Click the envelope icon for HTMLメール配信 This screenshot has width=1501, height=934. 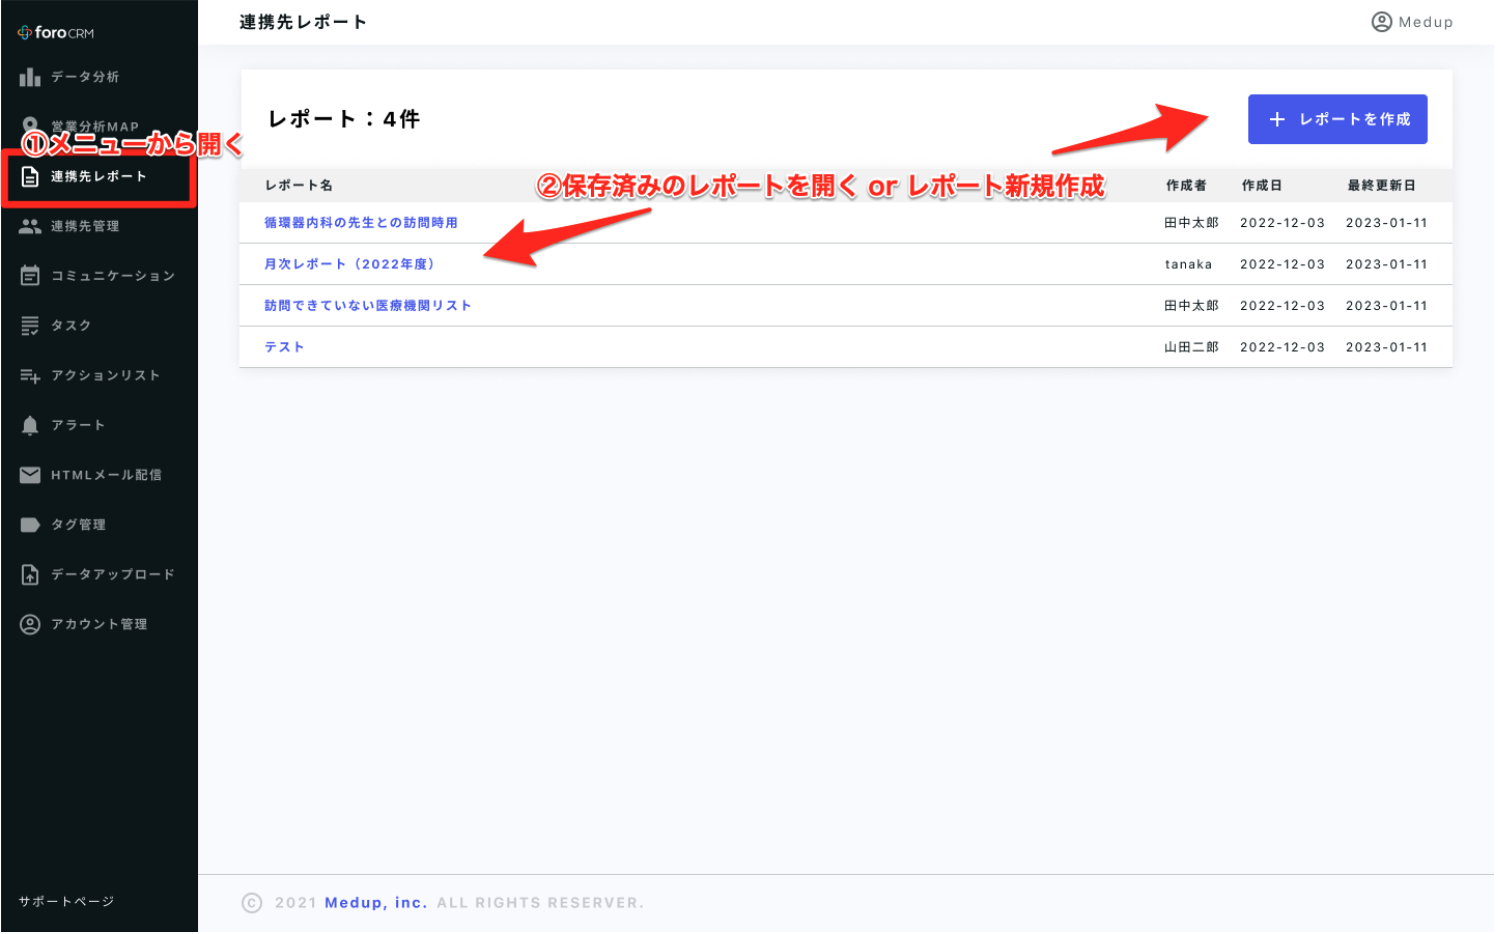30,476
